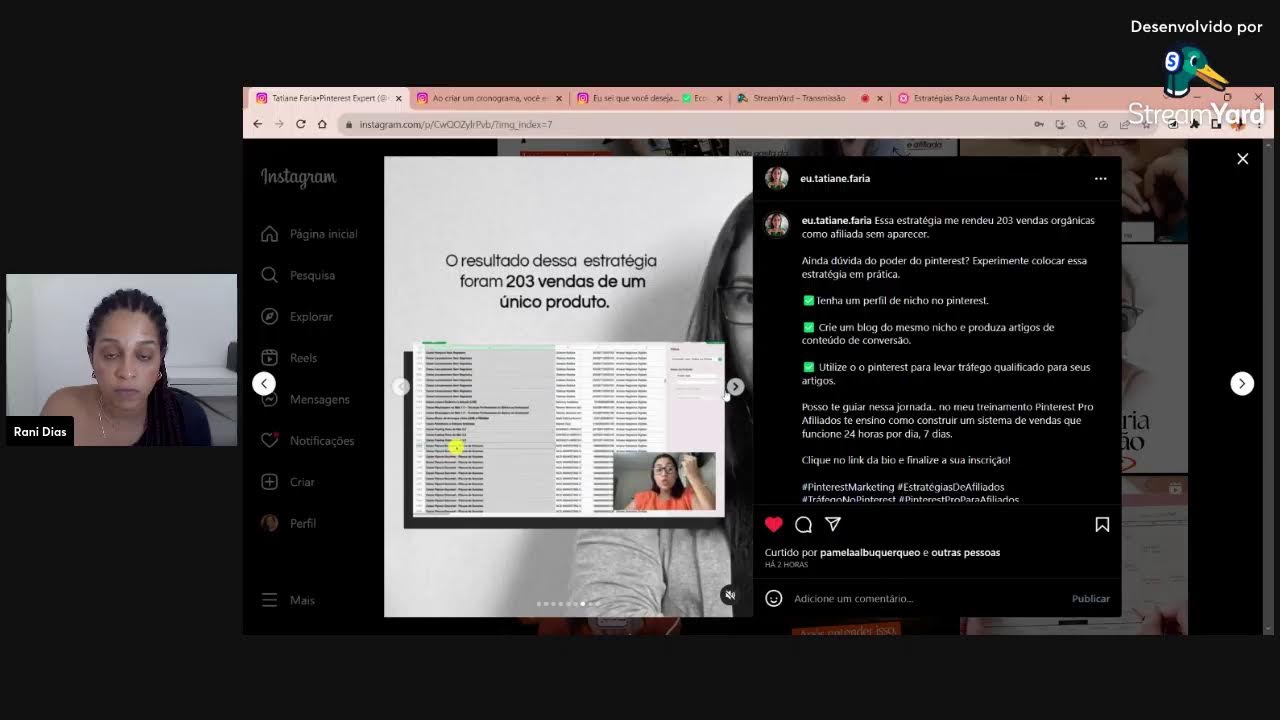Click the caption author avatar

point(777,225)
